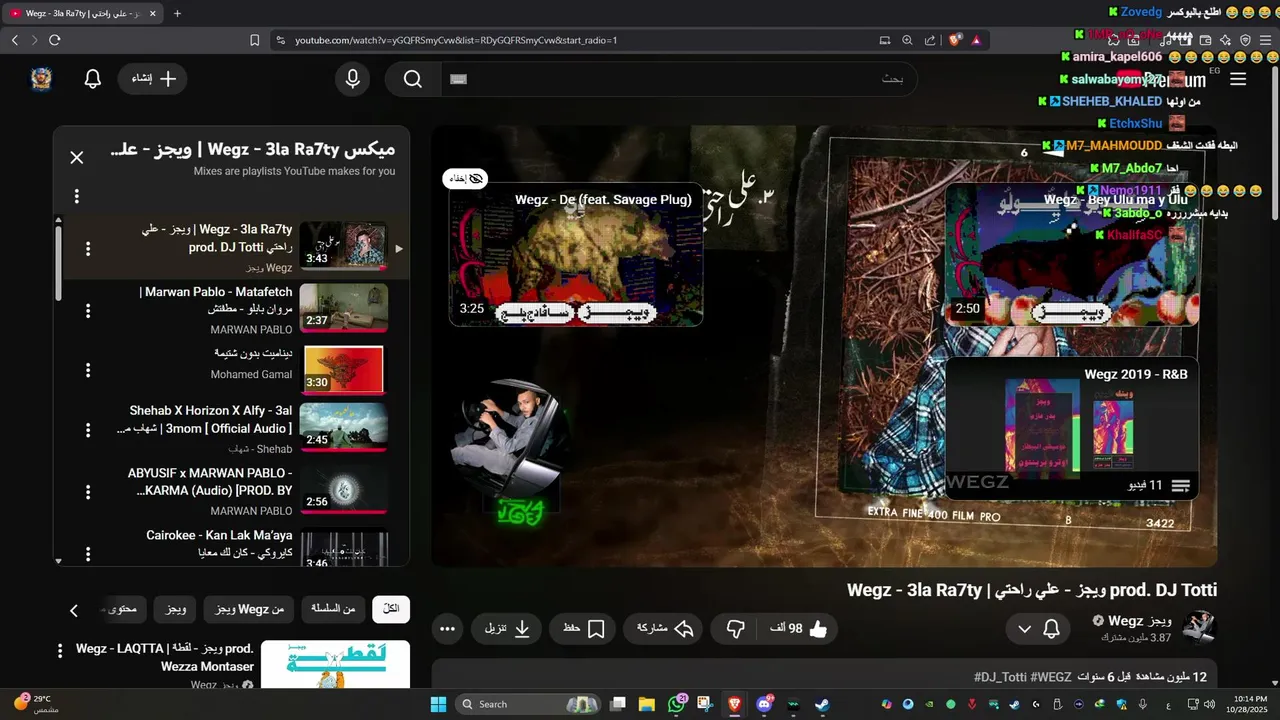Screen dimensions: 1280x720
Task: Dislike the Wegz video
Action: 736,629
